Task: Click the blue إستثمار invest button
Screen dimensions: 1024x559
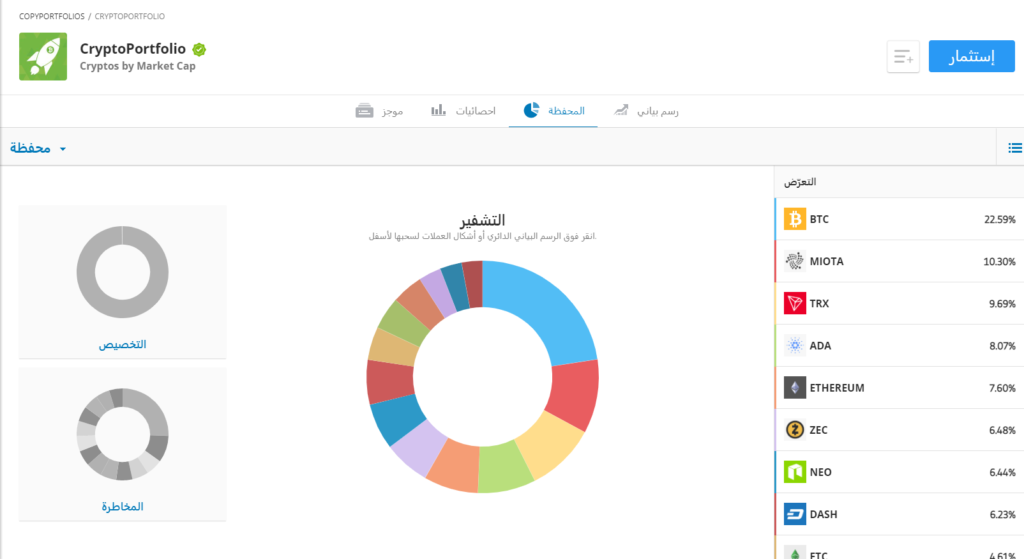Action: (x=972, y=56)
